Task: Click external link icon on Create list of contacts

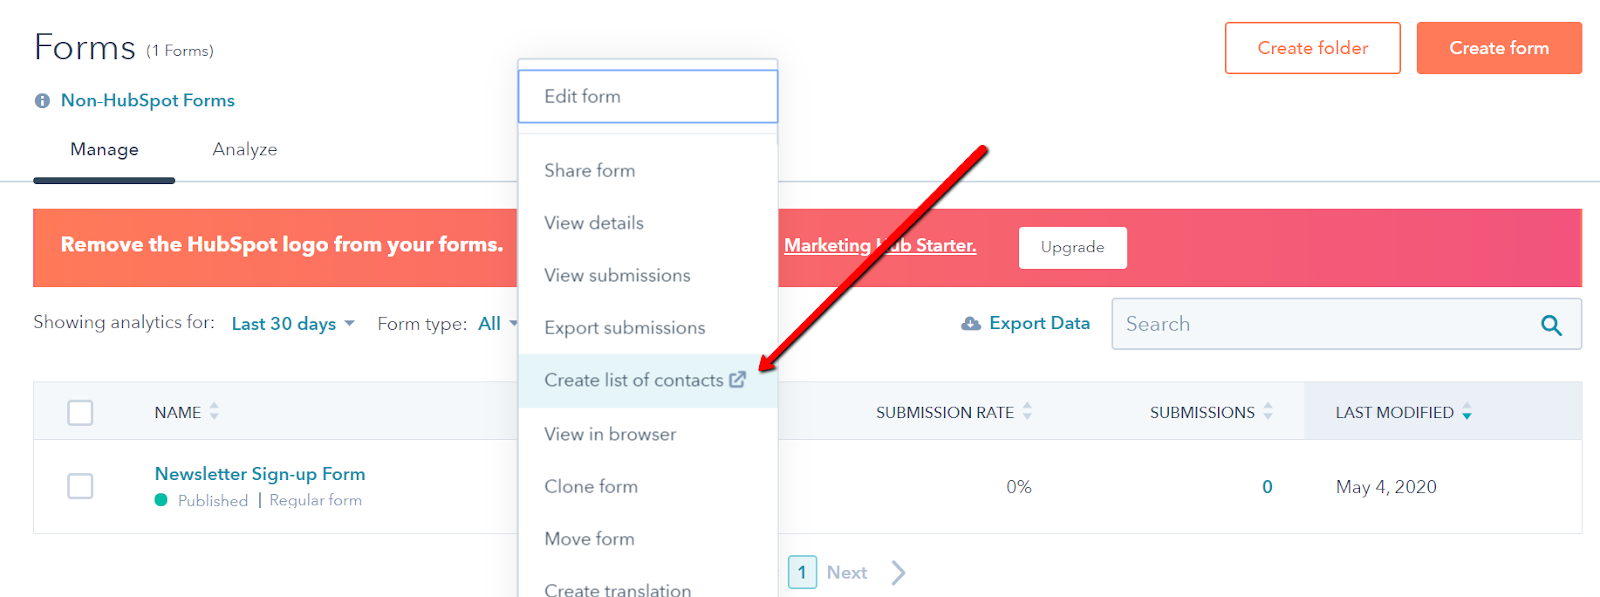Action: click(738, 380)
